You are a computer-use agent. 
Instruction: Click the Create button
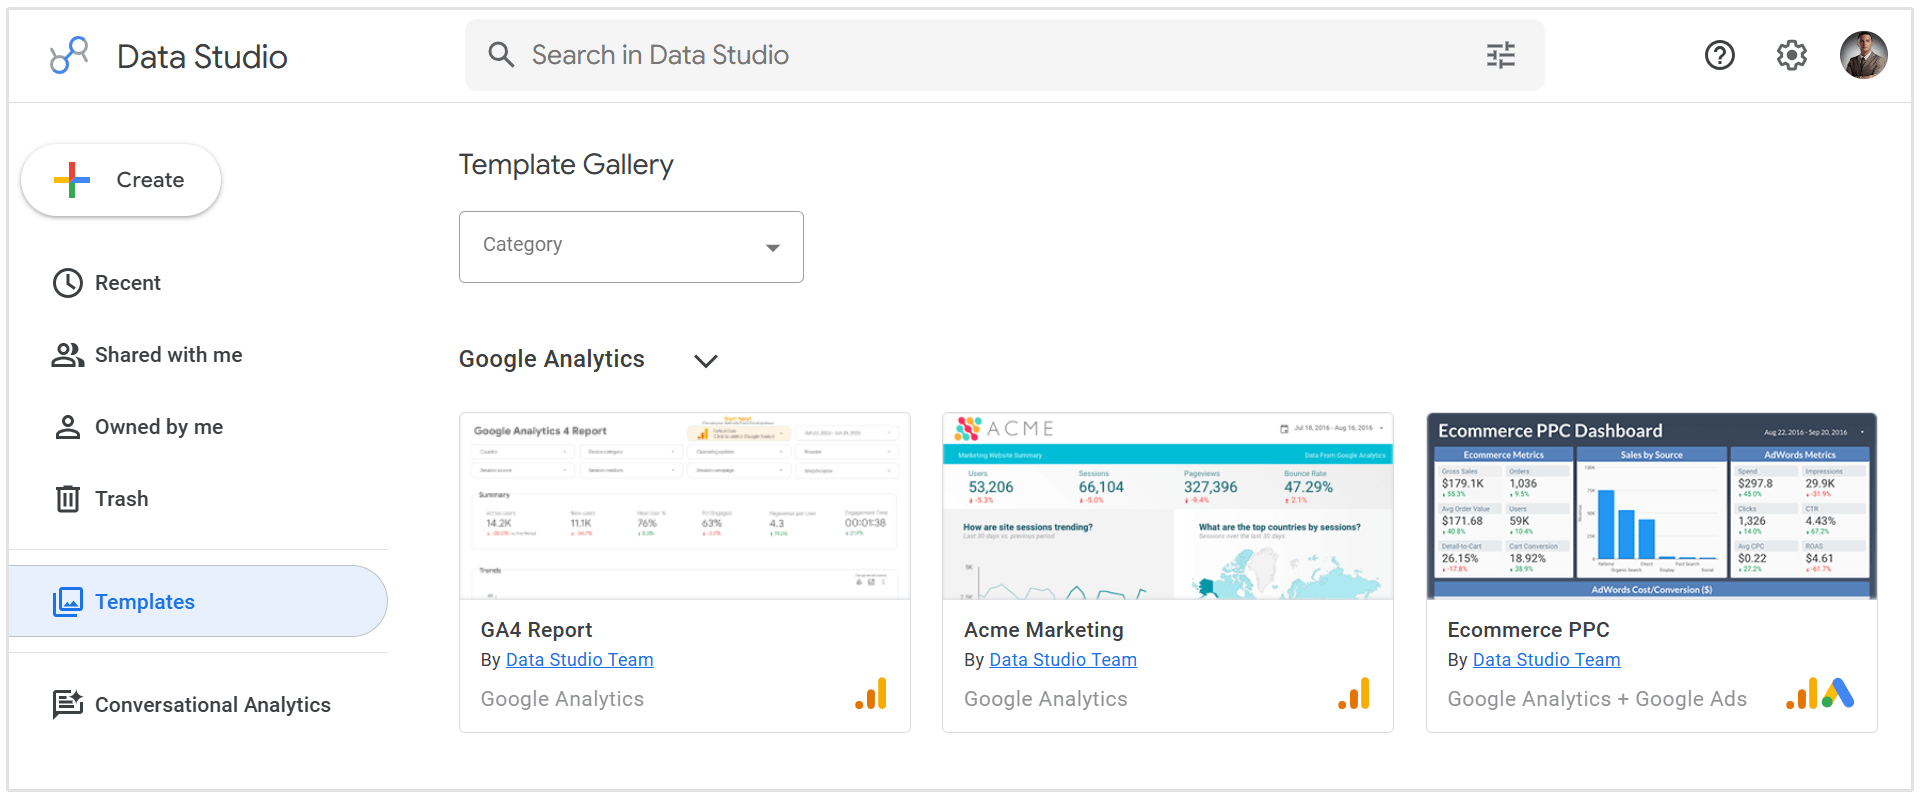click(x=121, y=180)
